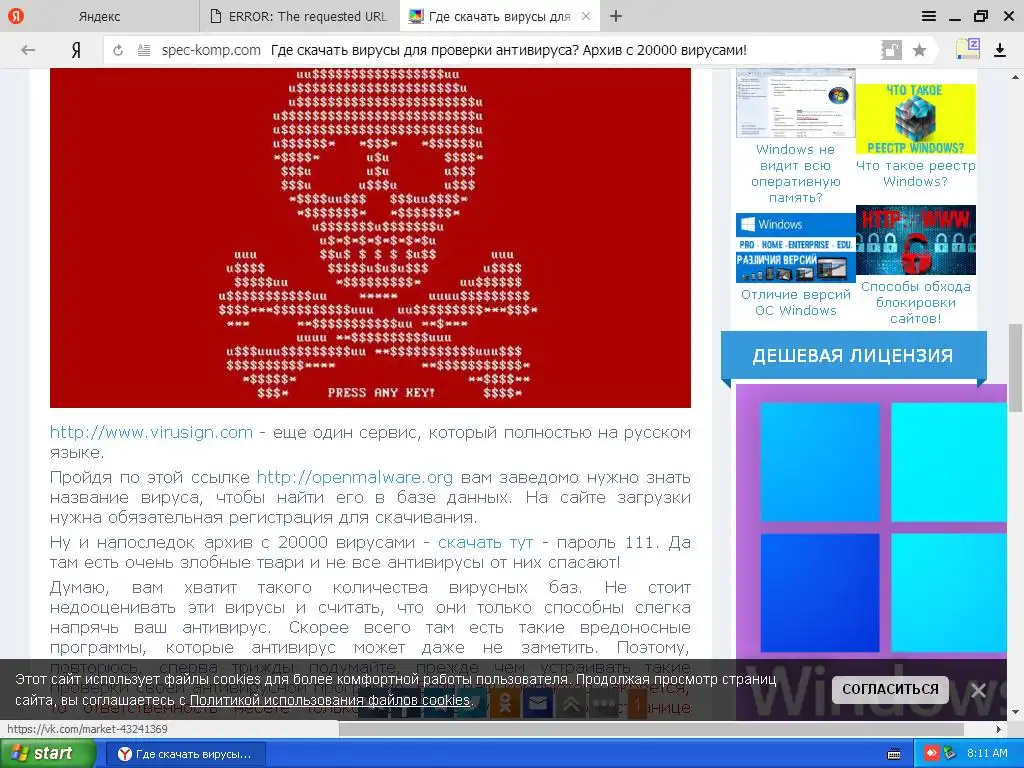
Task: Open the Отличие версий ОС Windows link
Action: click(x=795, y=303)
